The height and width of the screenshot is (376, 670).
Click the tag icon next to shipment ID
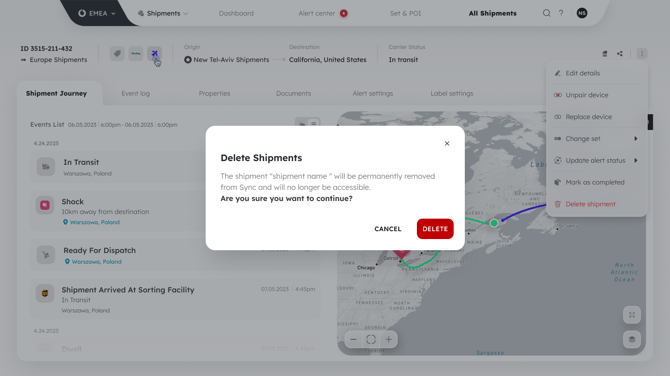click(x=117, y=53)
